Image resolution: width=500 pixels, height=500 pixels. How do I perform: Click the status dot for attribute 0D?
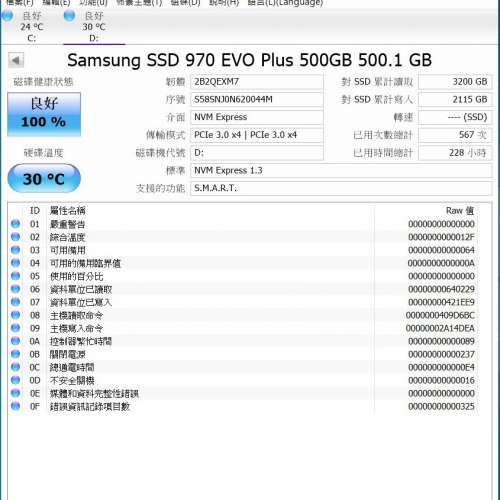tap(15, 380)
